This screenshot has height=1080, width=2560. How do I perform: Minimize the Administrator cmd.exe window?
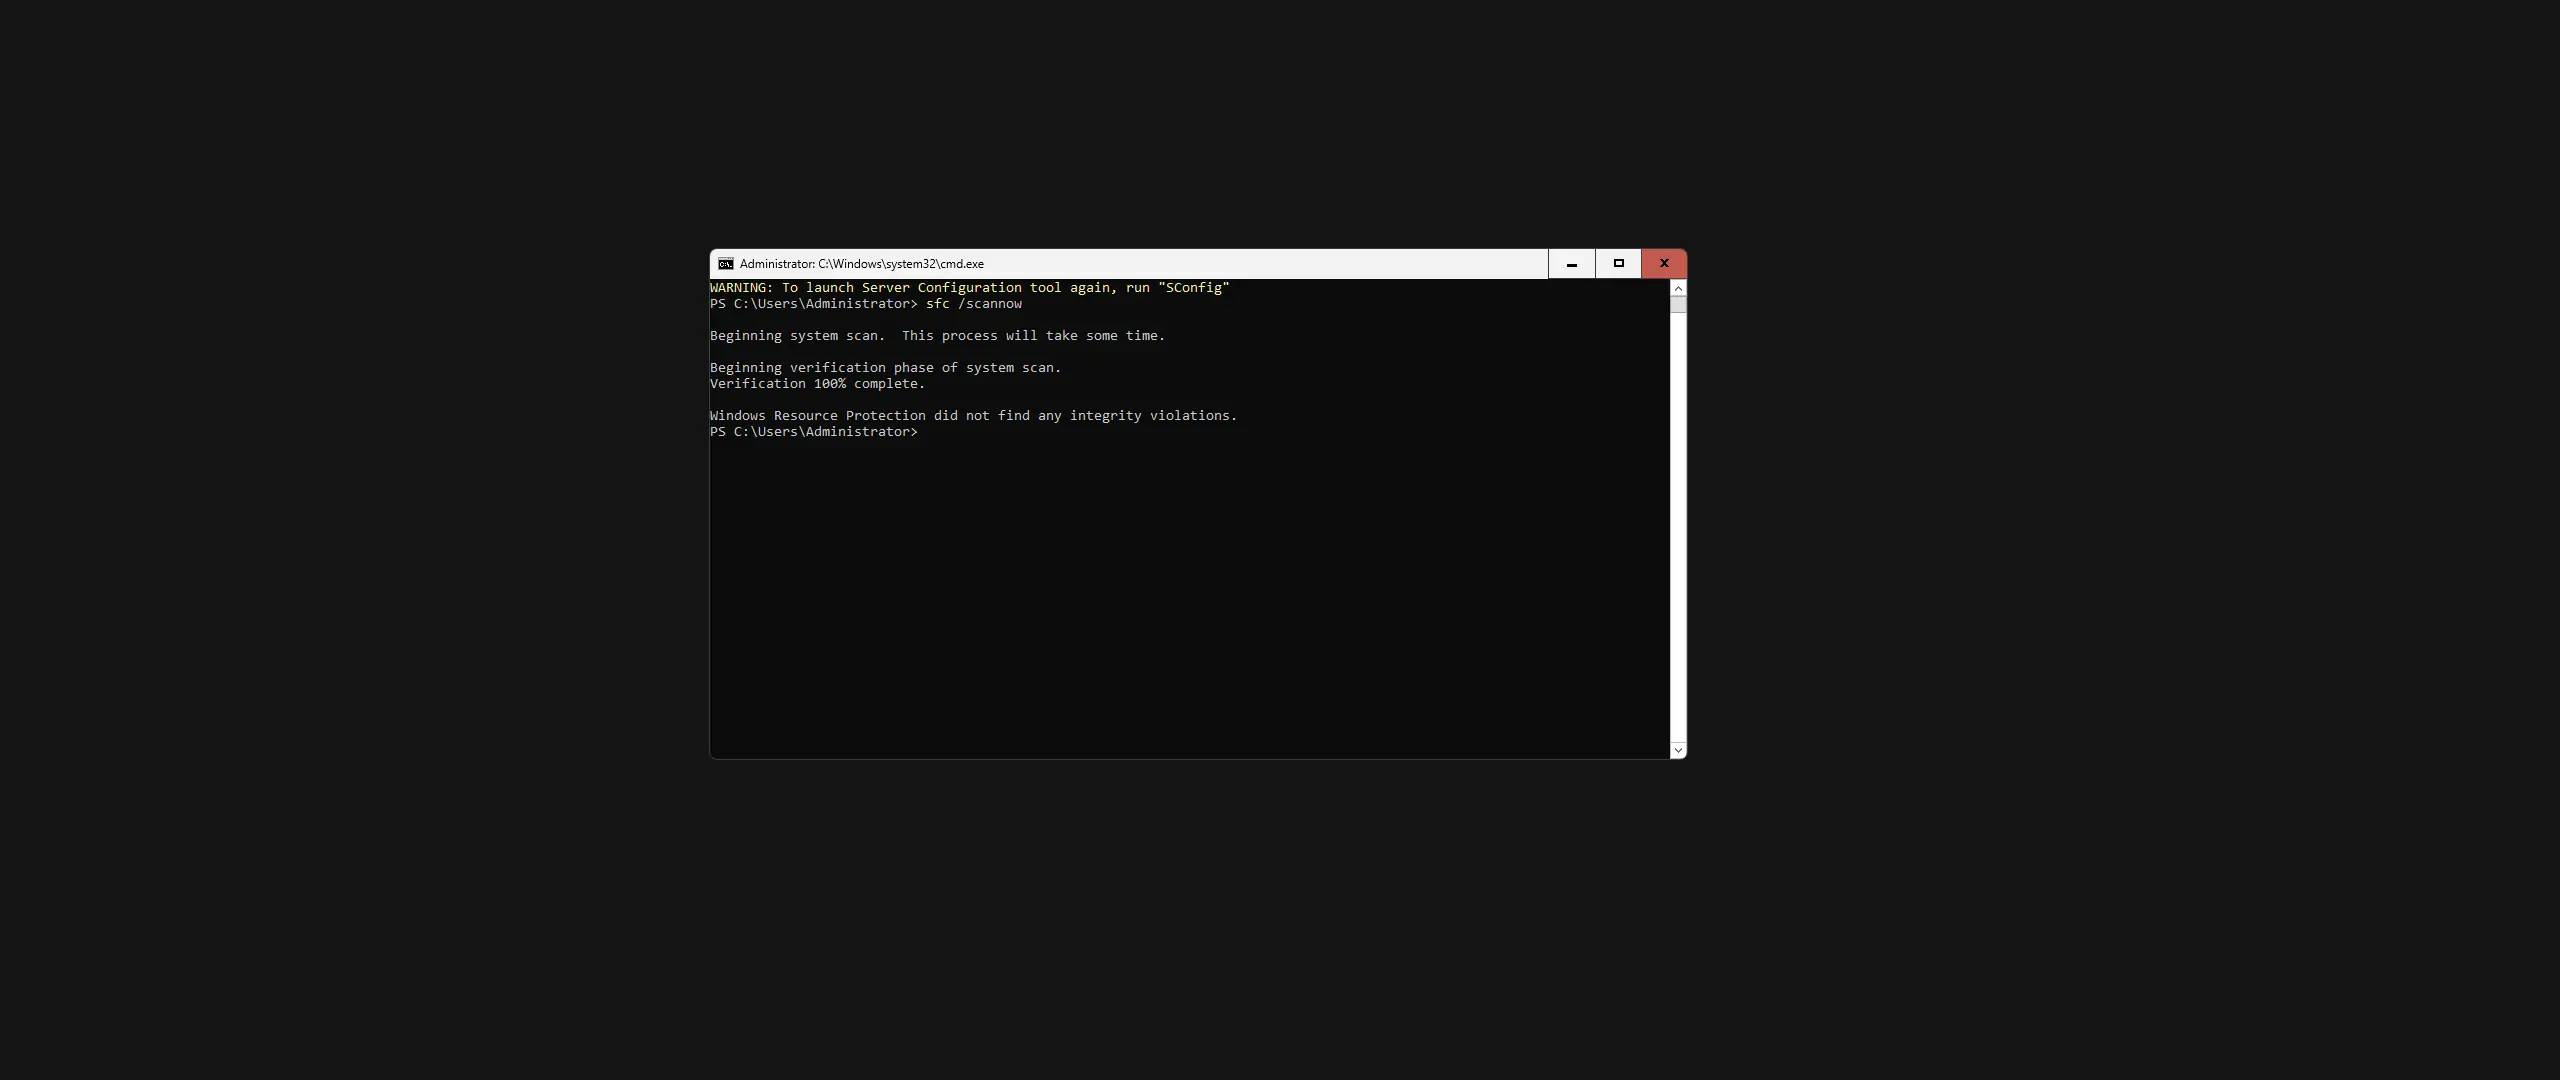[1571, 264]
